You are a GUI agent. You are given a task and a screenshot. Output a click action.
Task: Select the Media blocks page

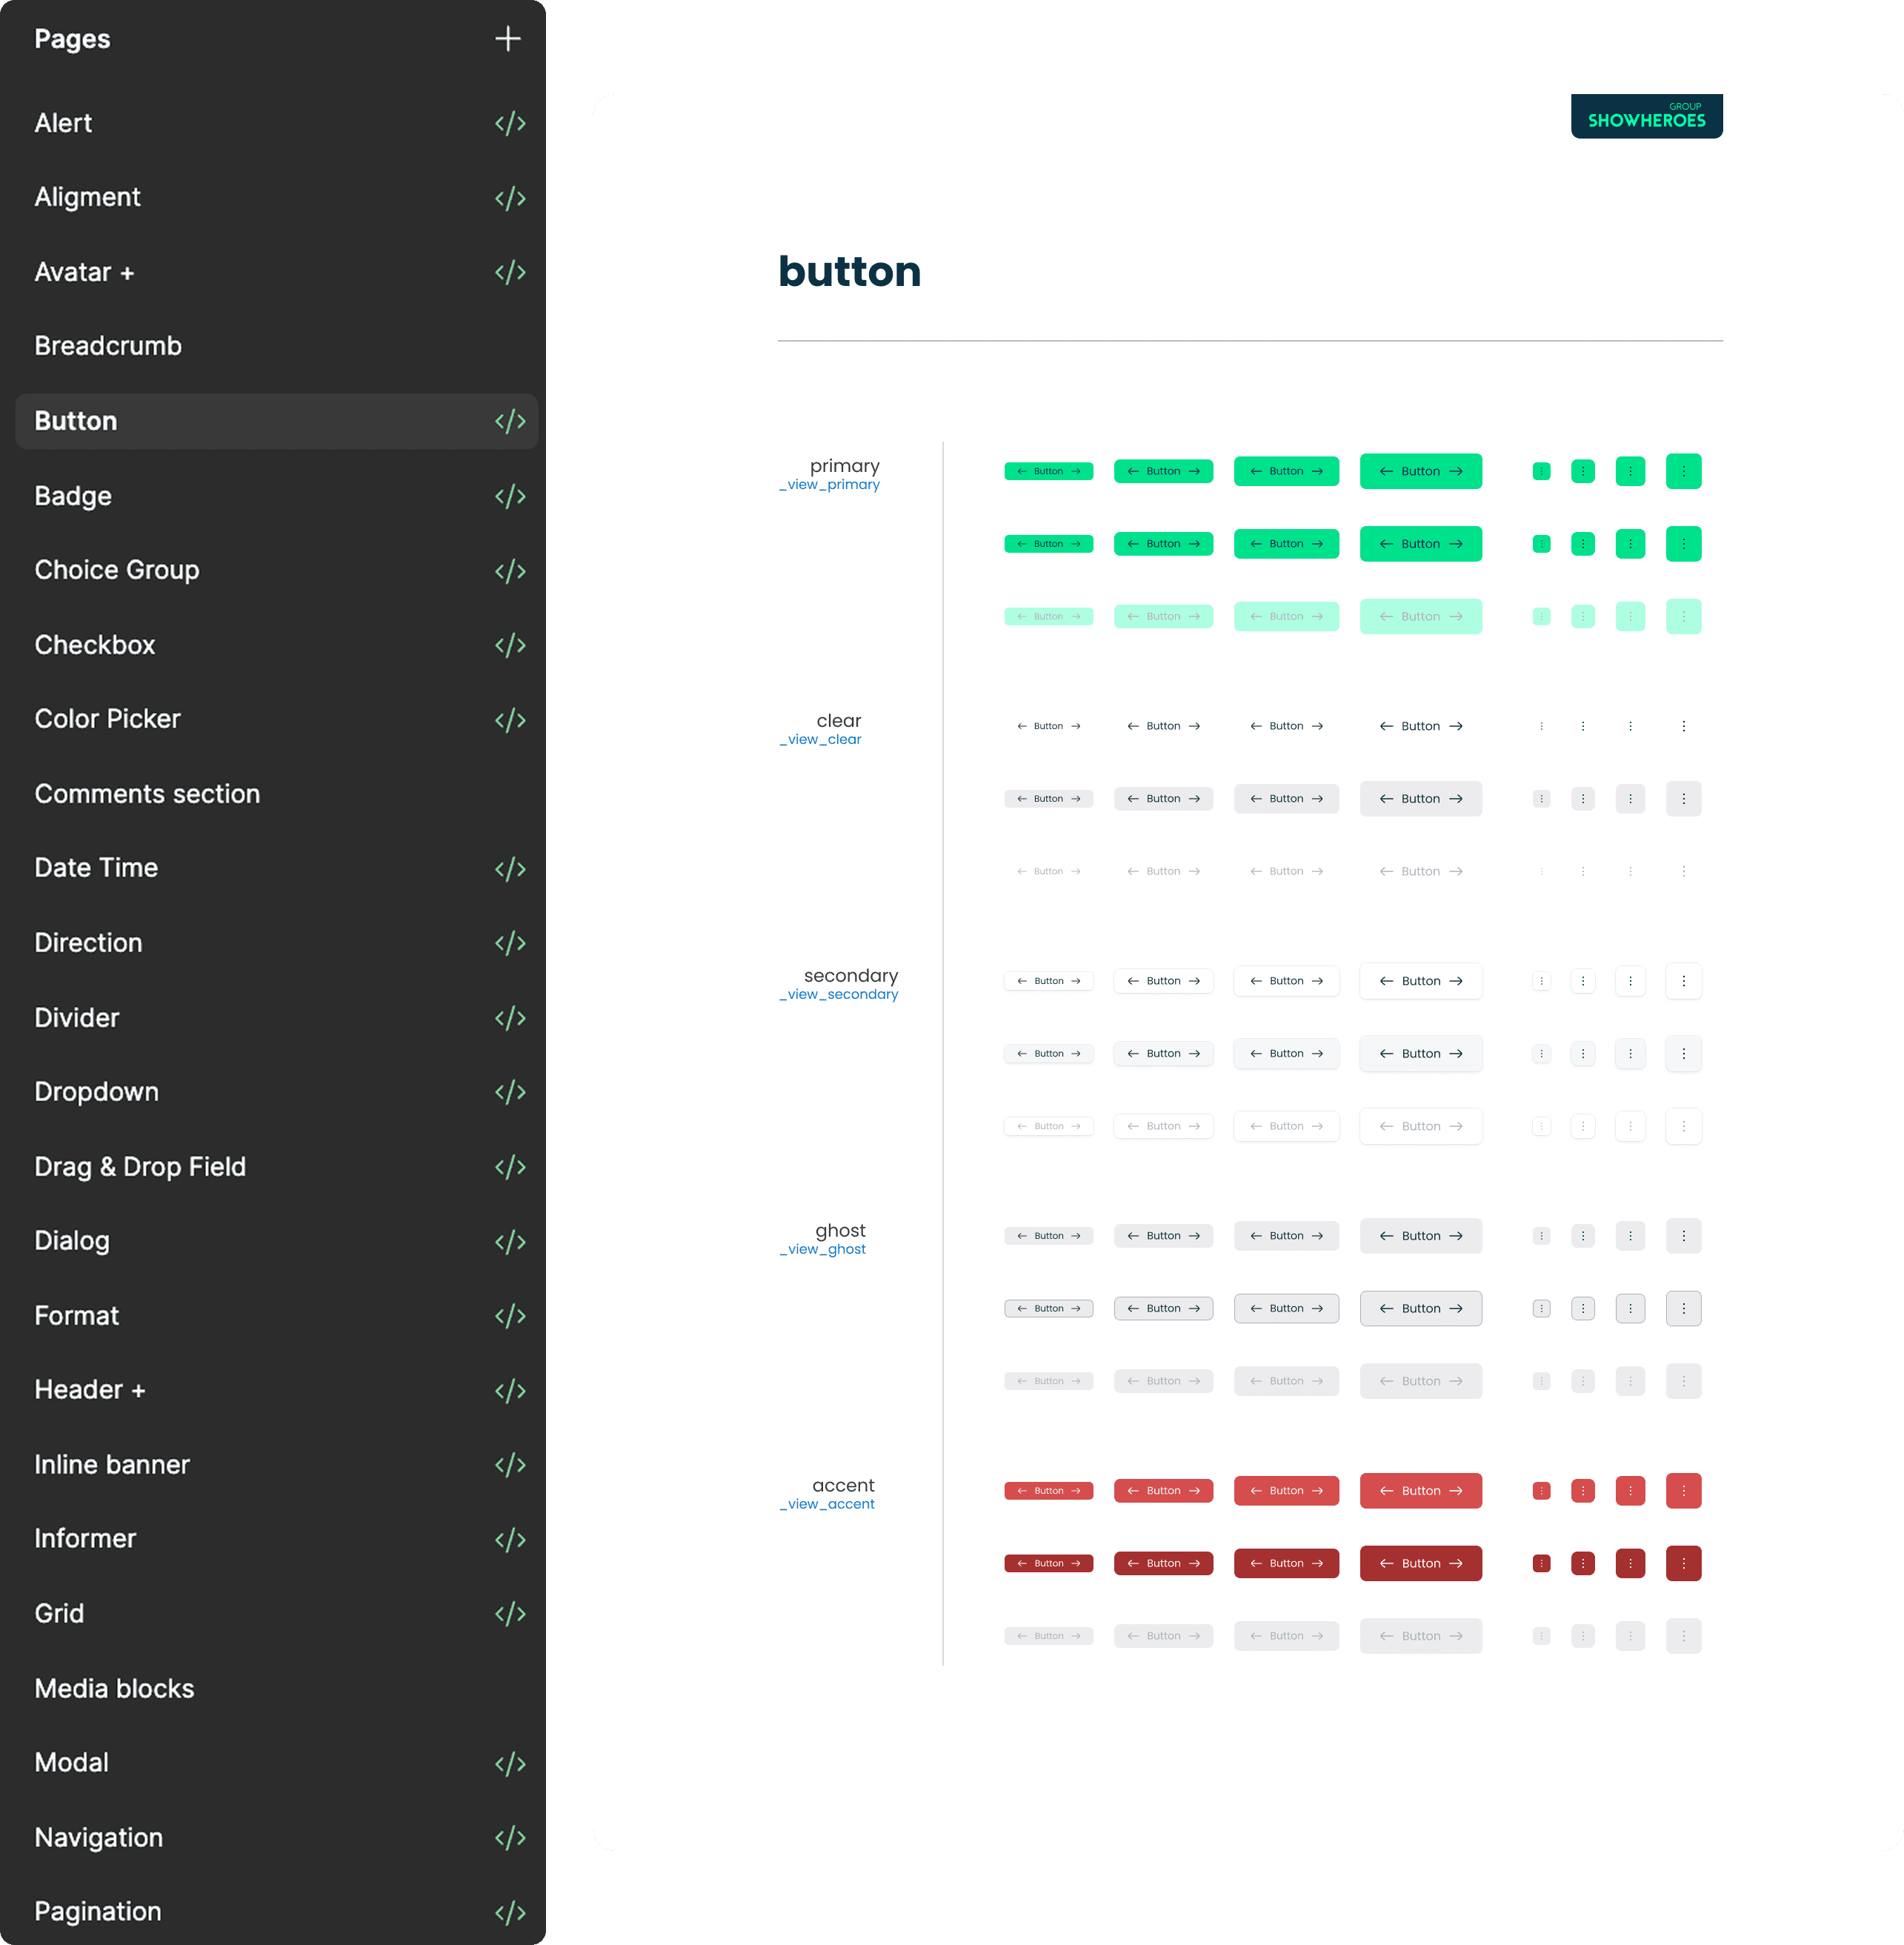point(114,1688)
